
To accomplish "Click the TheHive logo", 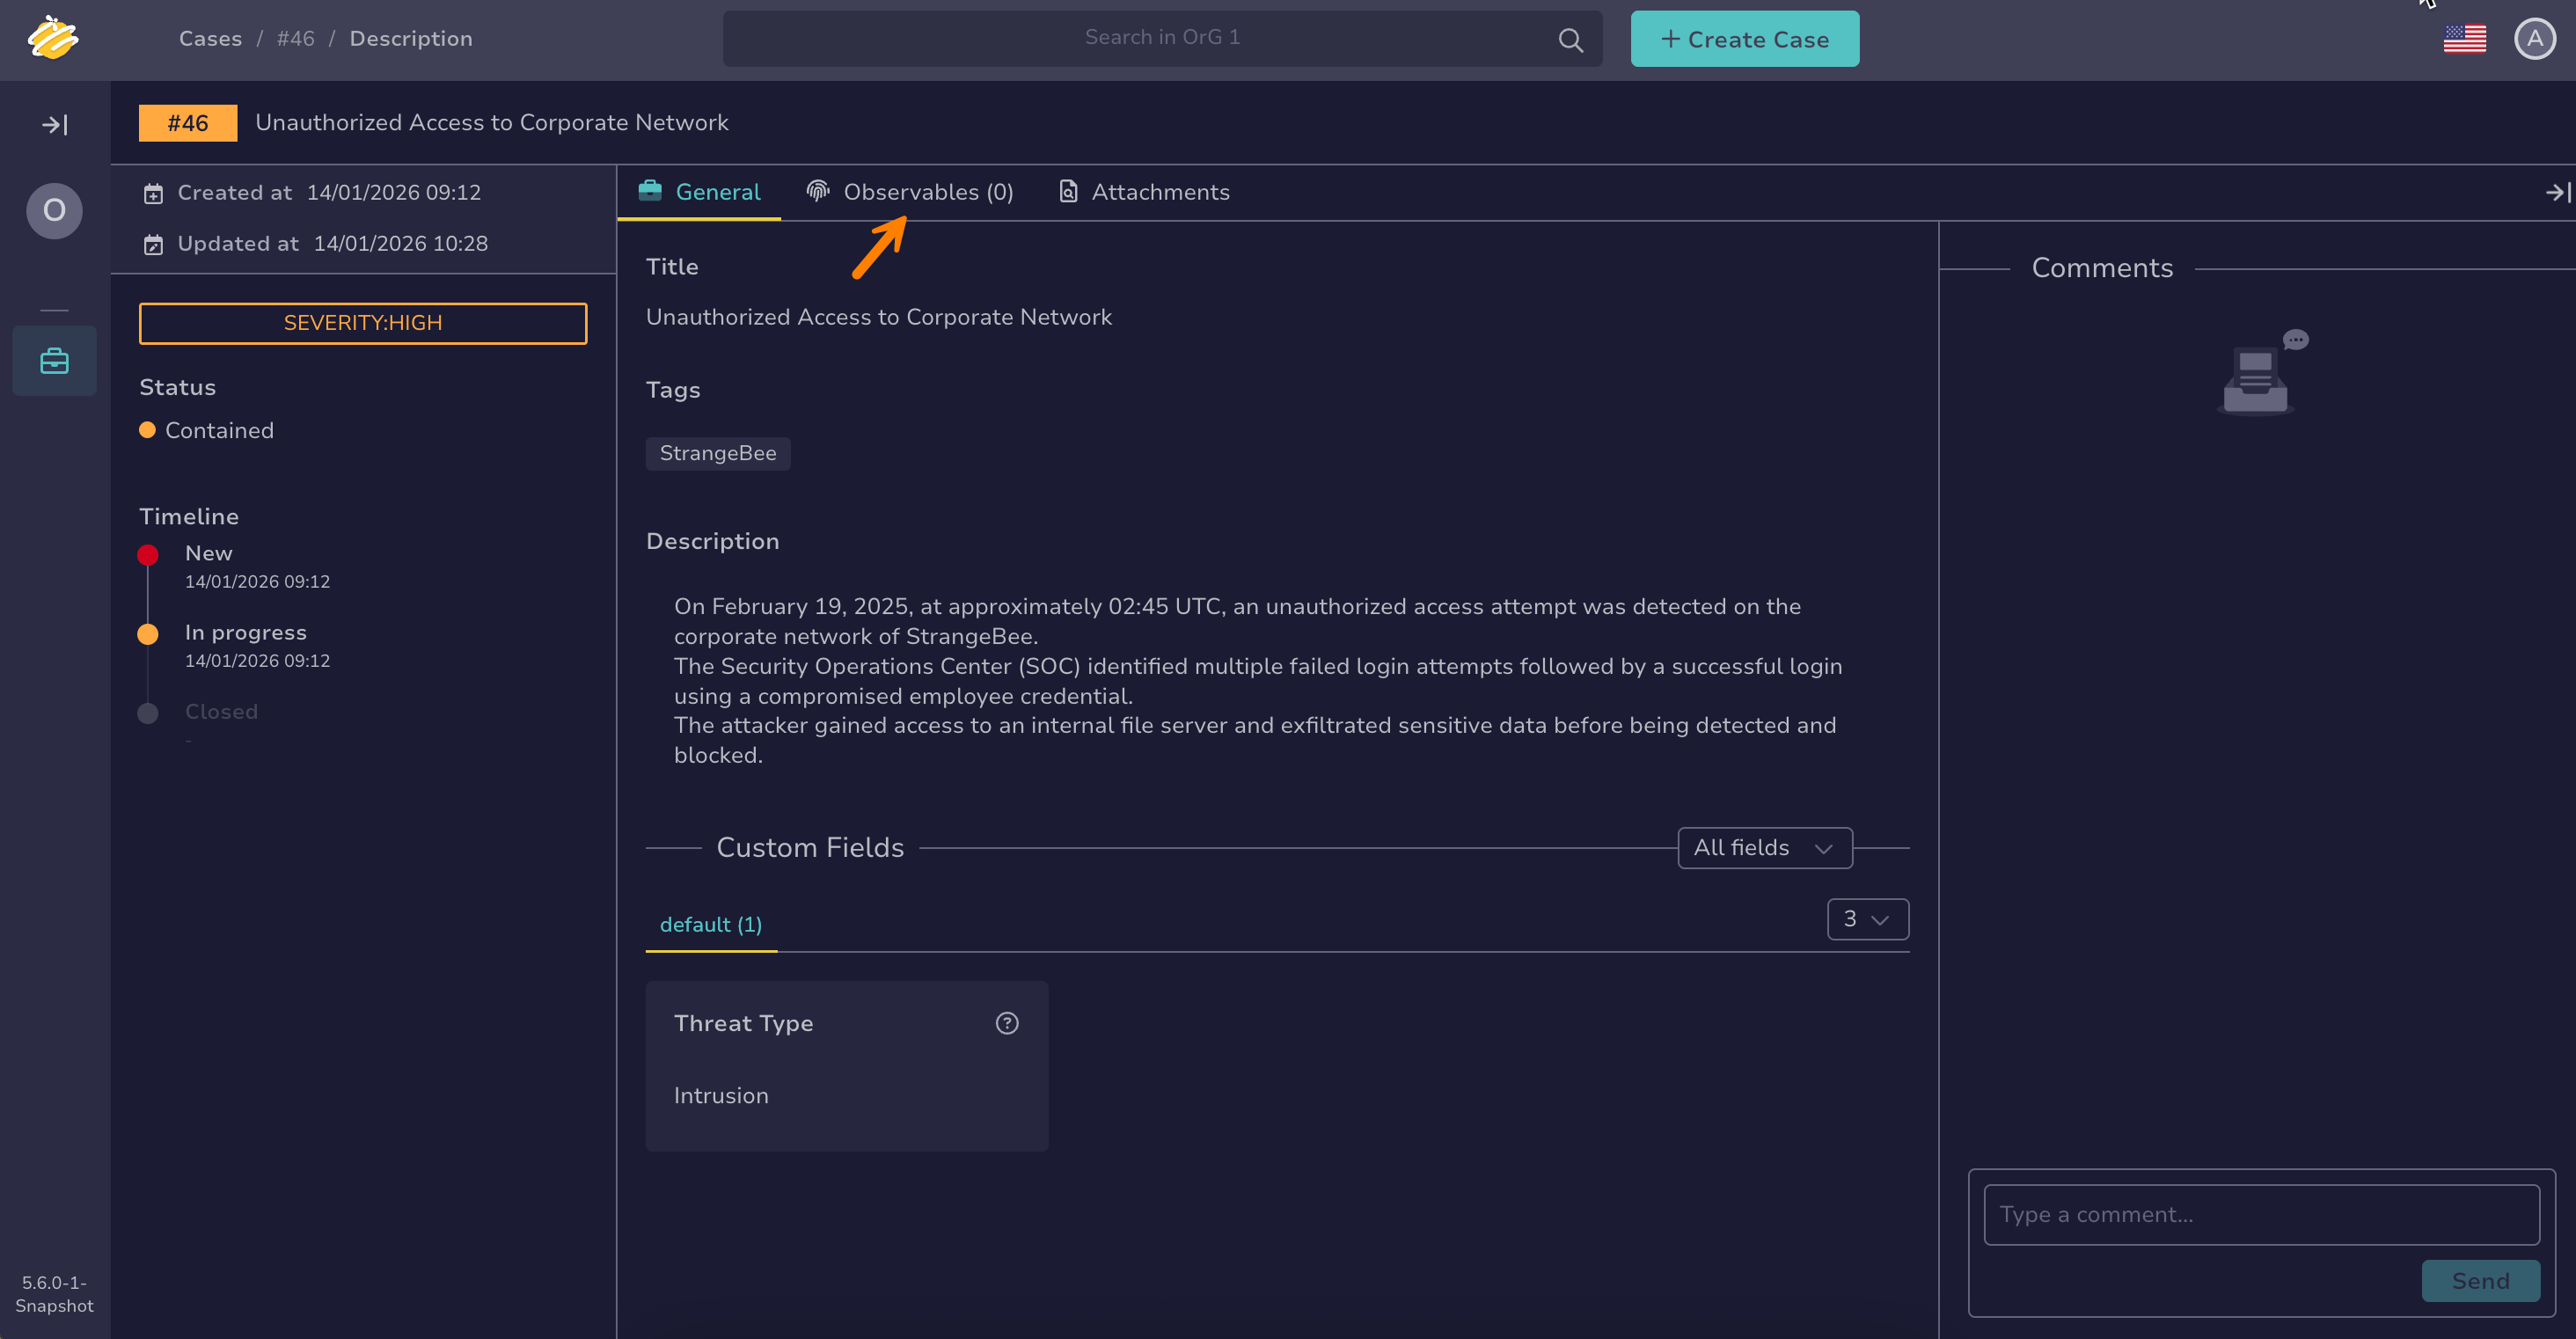I will (54, 39).
